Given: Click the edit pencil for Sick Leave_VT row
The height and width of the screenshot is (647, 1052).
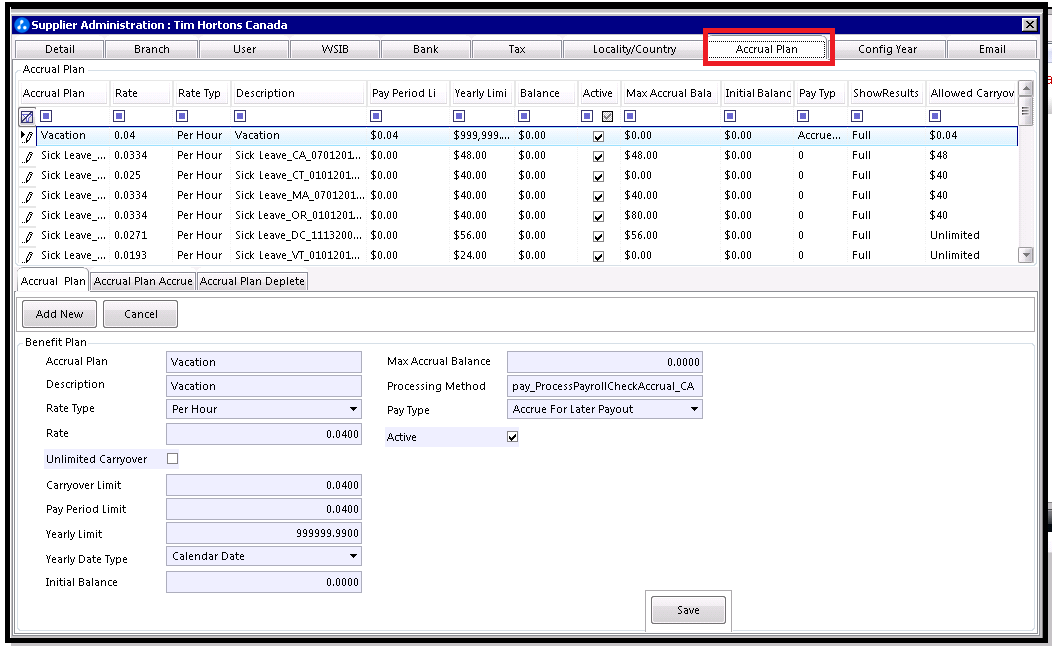Looking at the screenshot, I should tap(28, 257).
